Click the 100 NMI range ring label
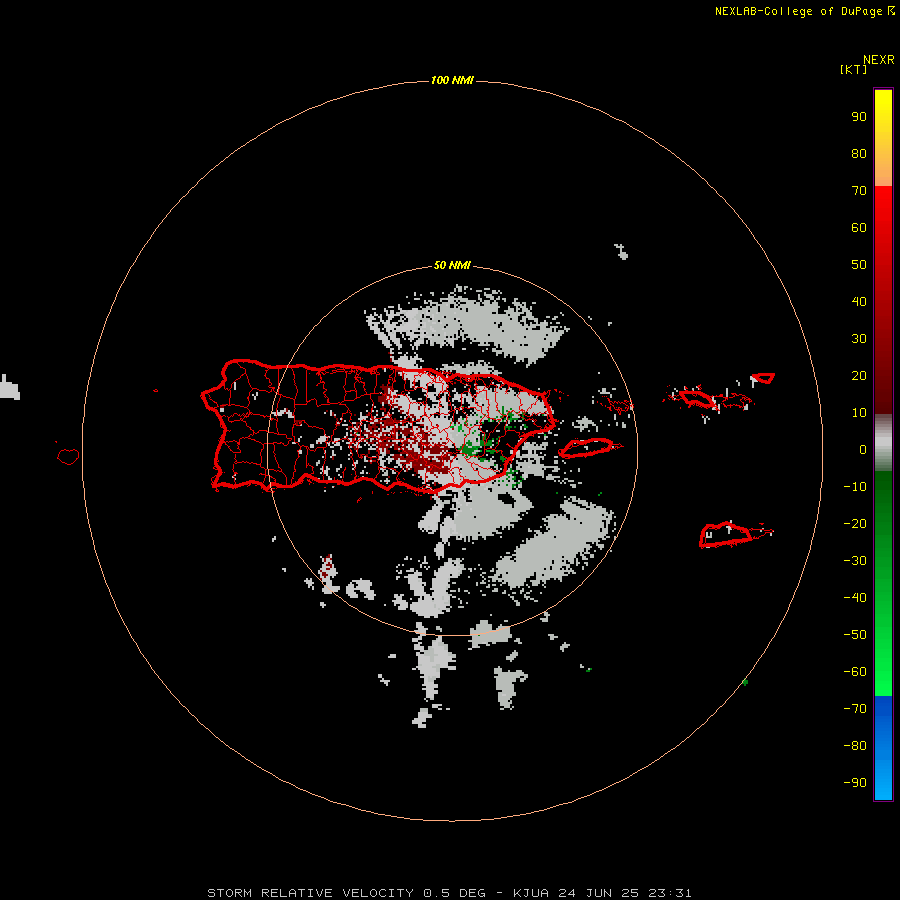The height and width of the screenshot is (900, 900). [x=452, y=80]
